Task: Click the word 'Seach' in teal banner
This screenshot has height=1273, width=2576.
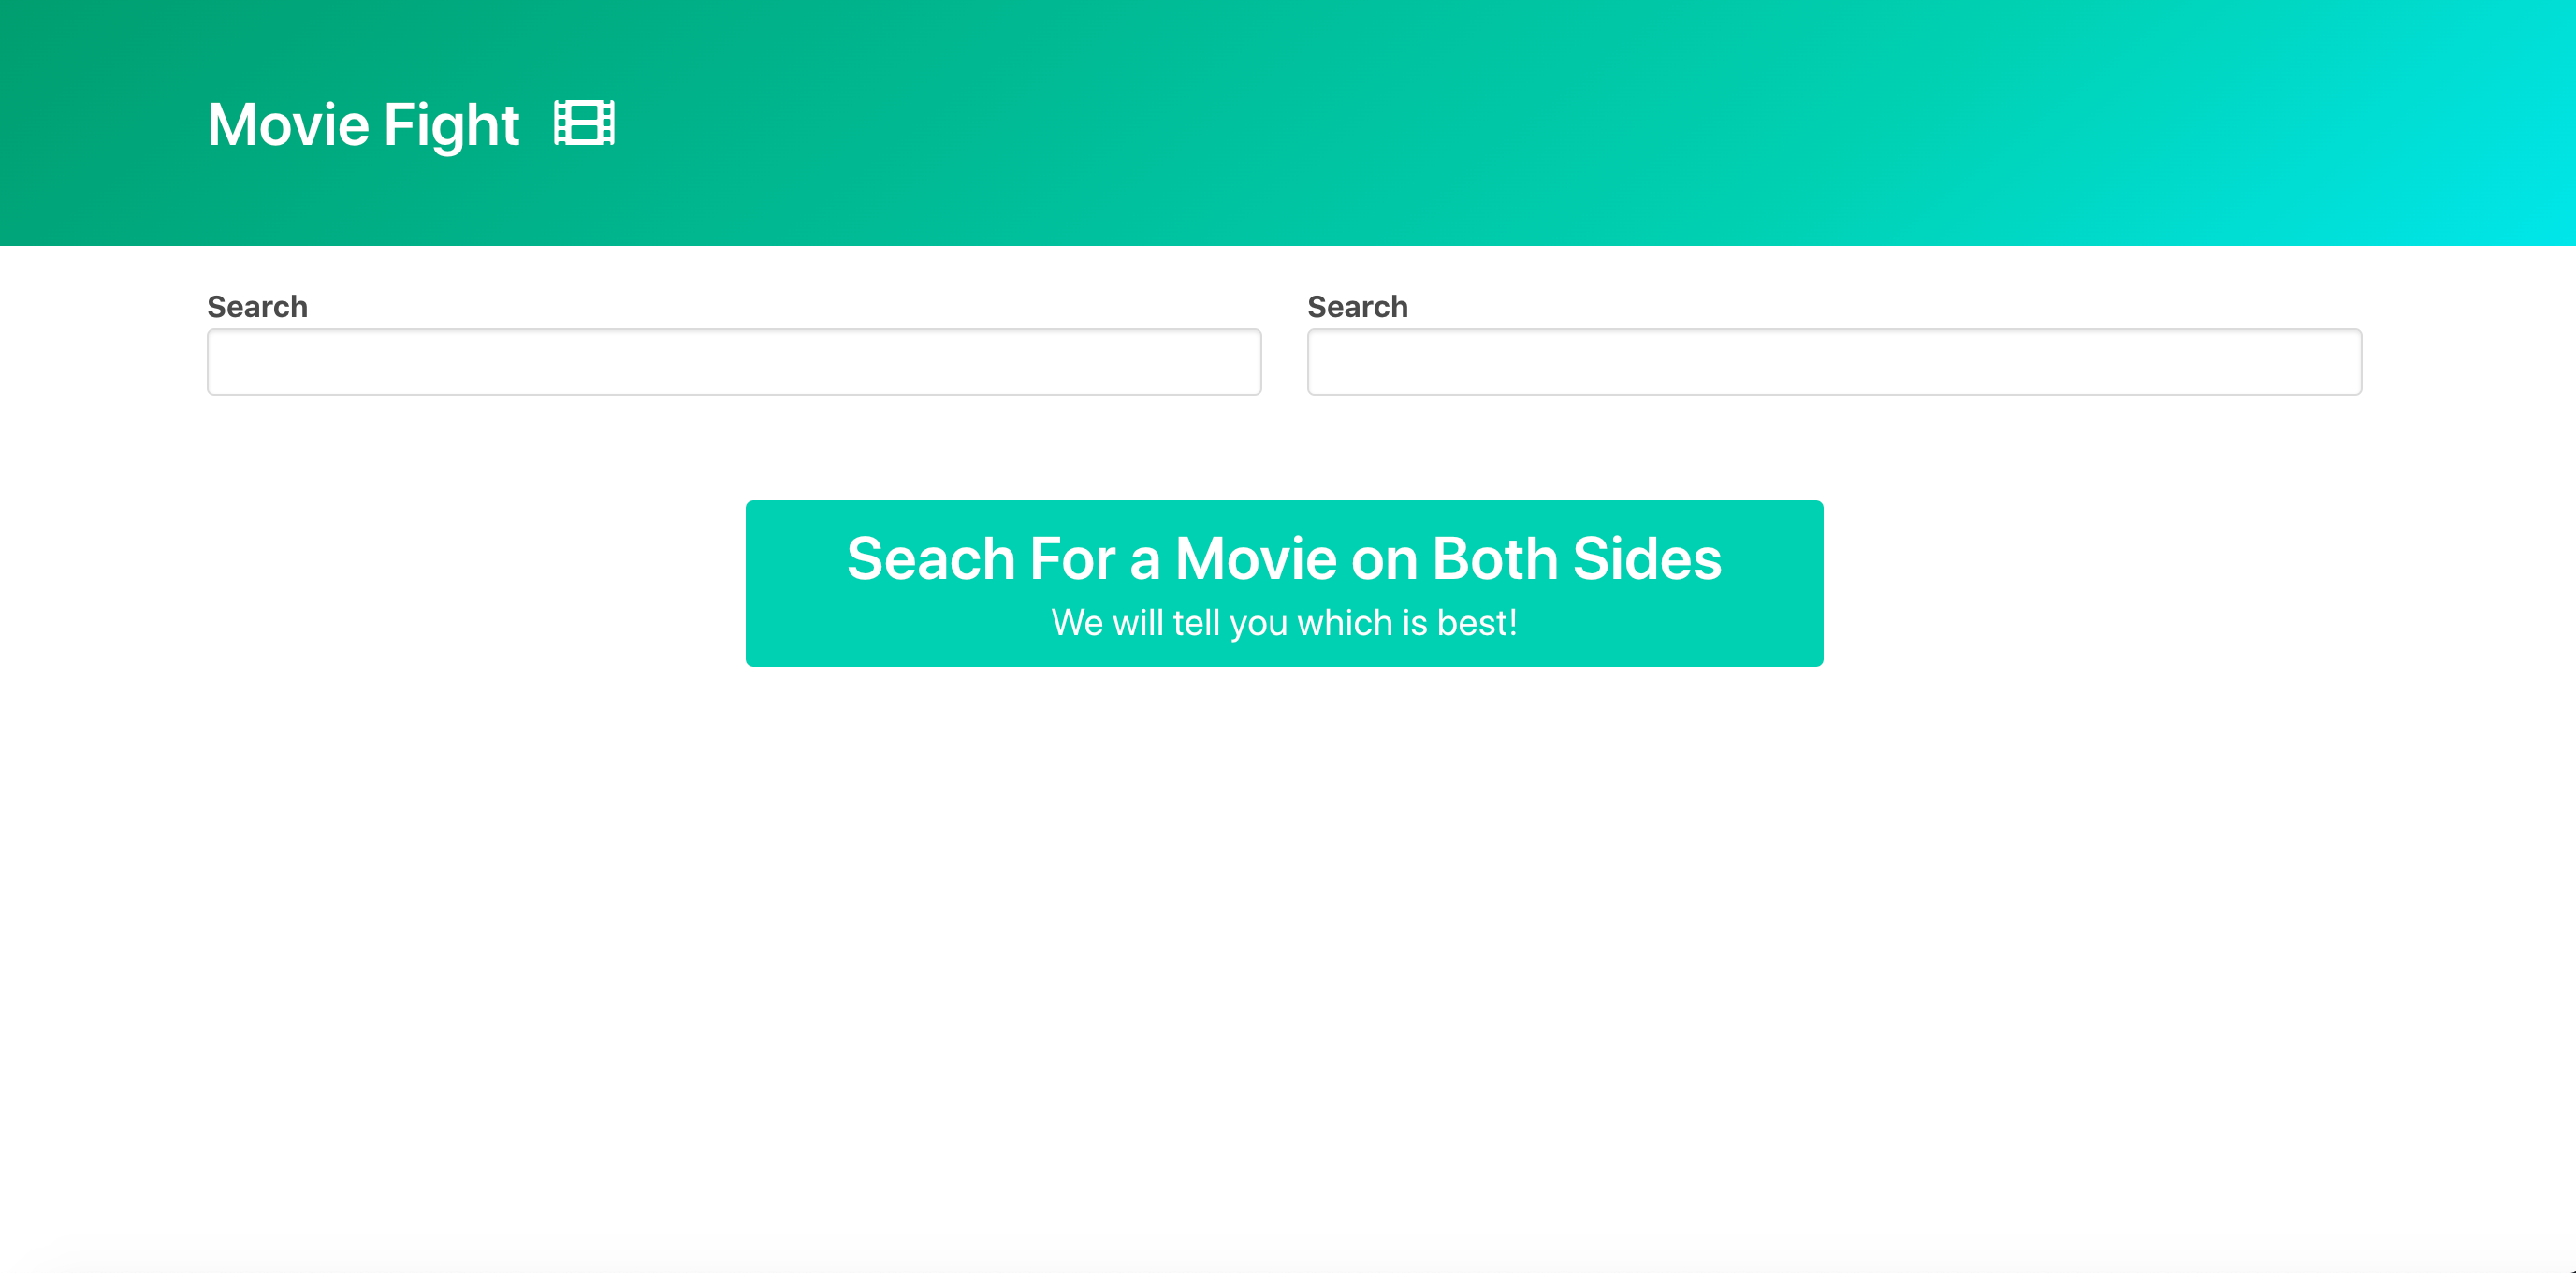Action: [931, 558]
